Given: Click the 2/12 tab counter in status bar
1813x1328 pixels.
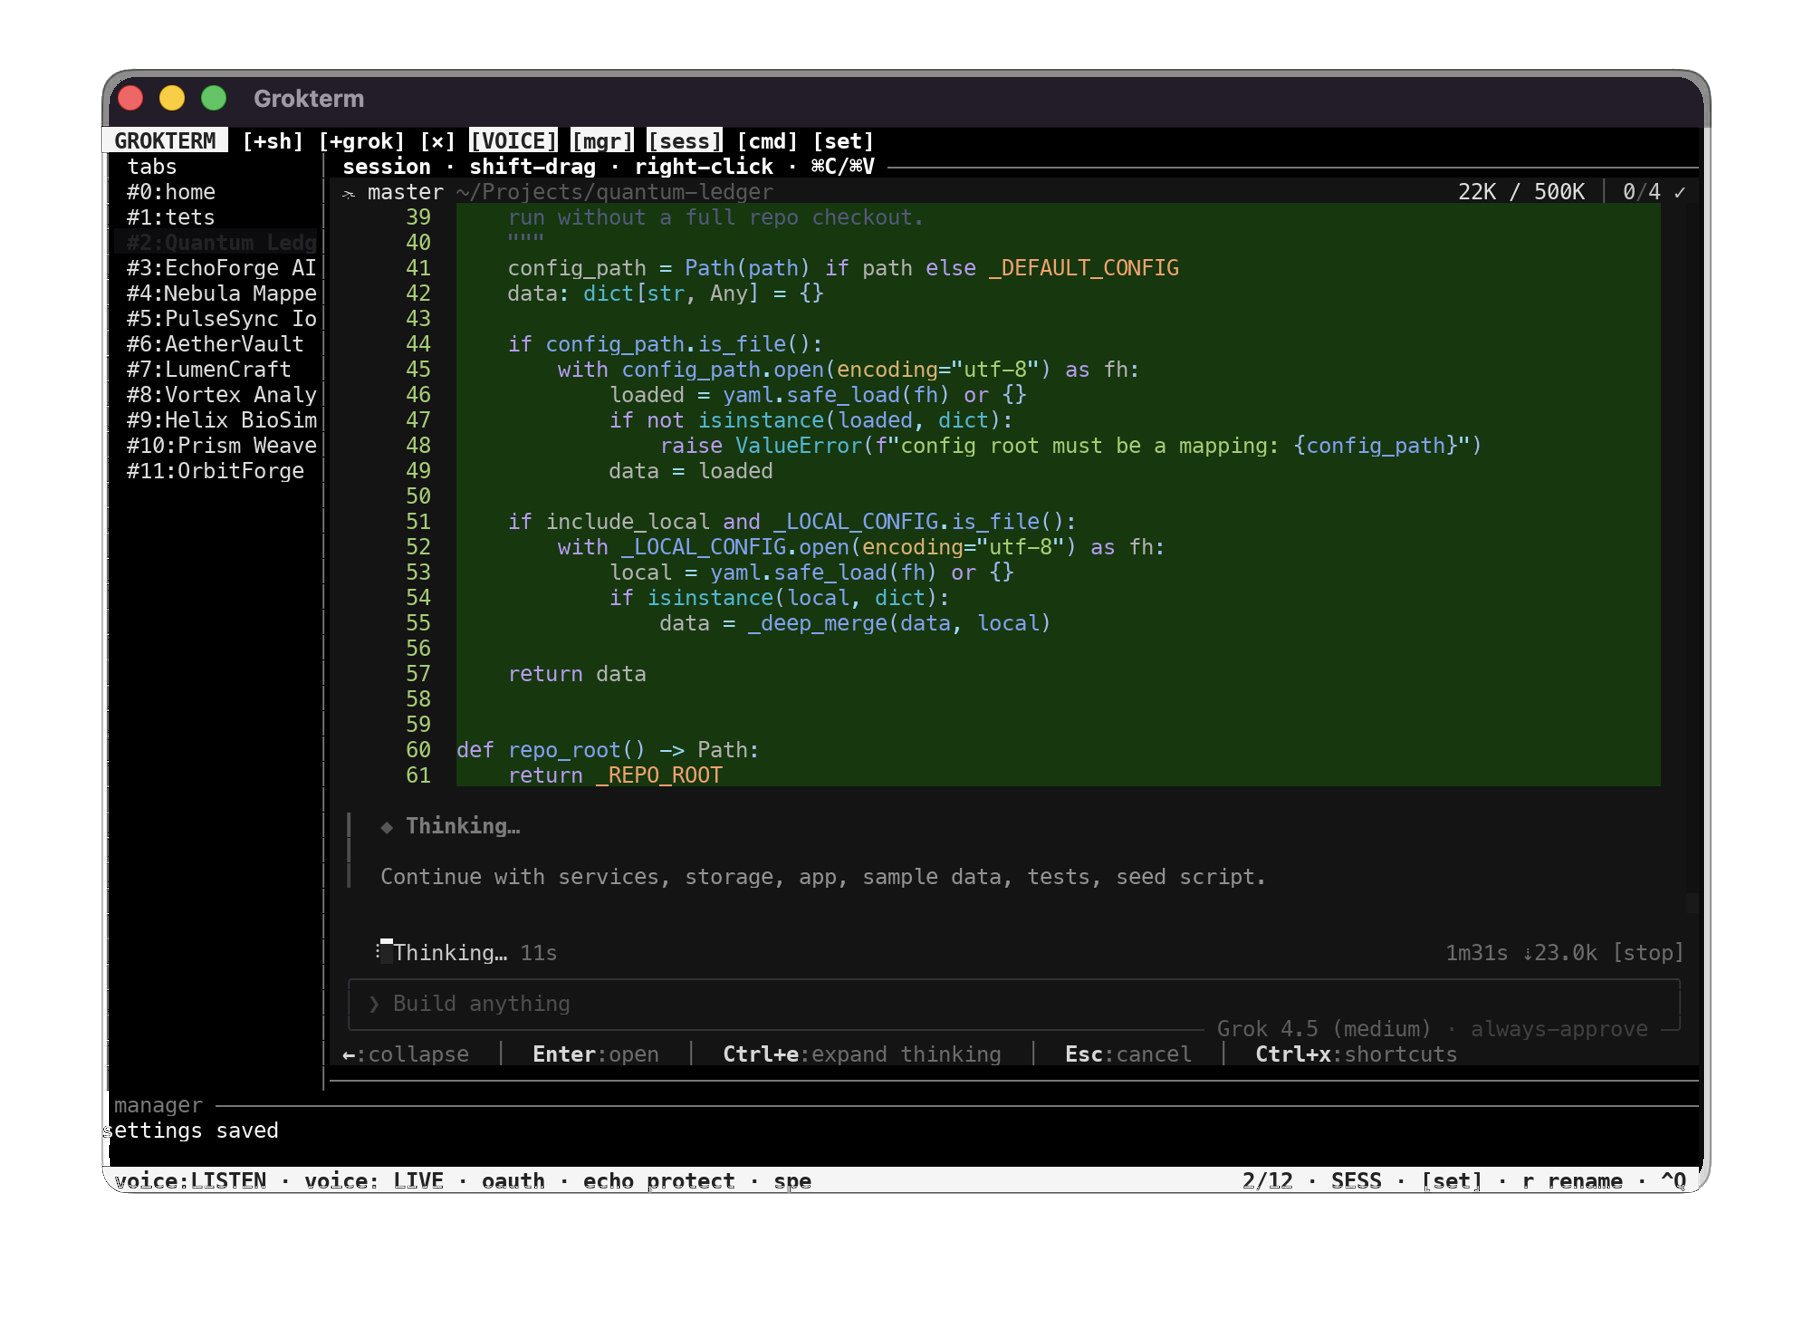Looking at the screenshot, I should click(x=1267, y=1181).
